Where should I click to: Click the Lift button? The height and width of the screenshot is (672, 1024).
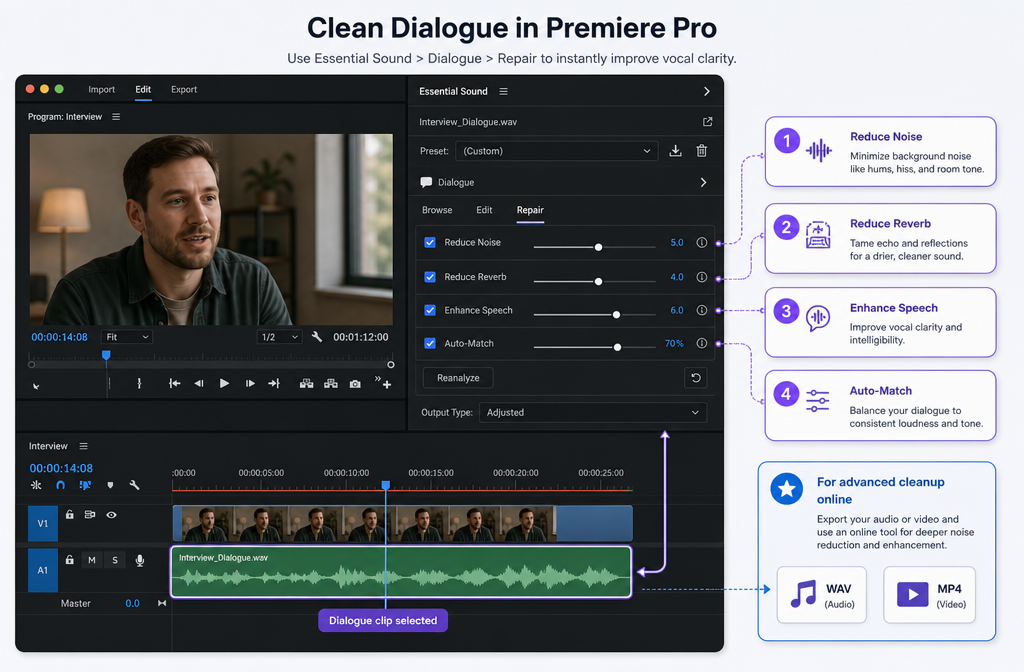click(x=306, y=383)
